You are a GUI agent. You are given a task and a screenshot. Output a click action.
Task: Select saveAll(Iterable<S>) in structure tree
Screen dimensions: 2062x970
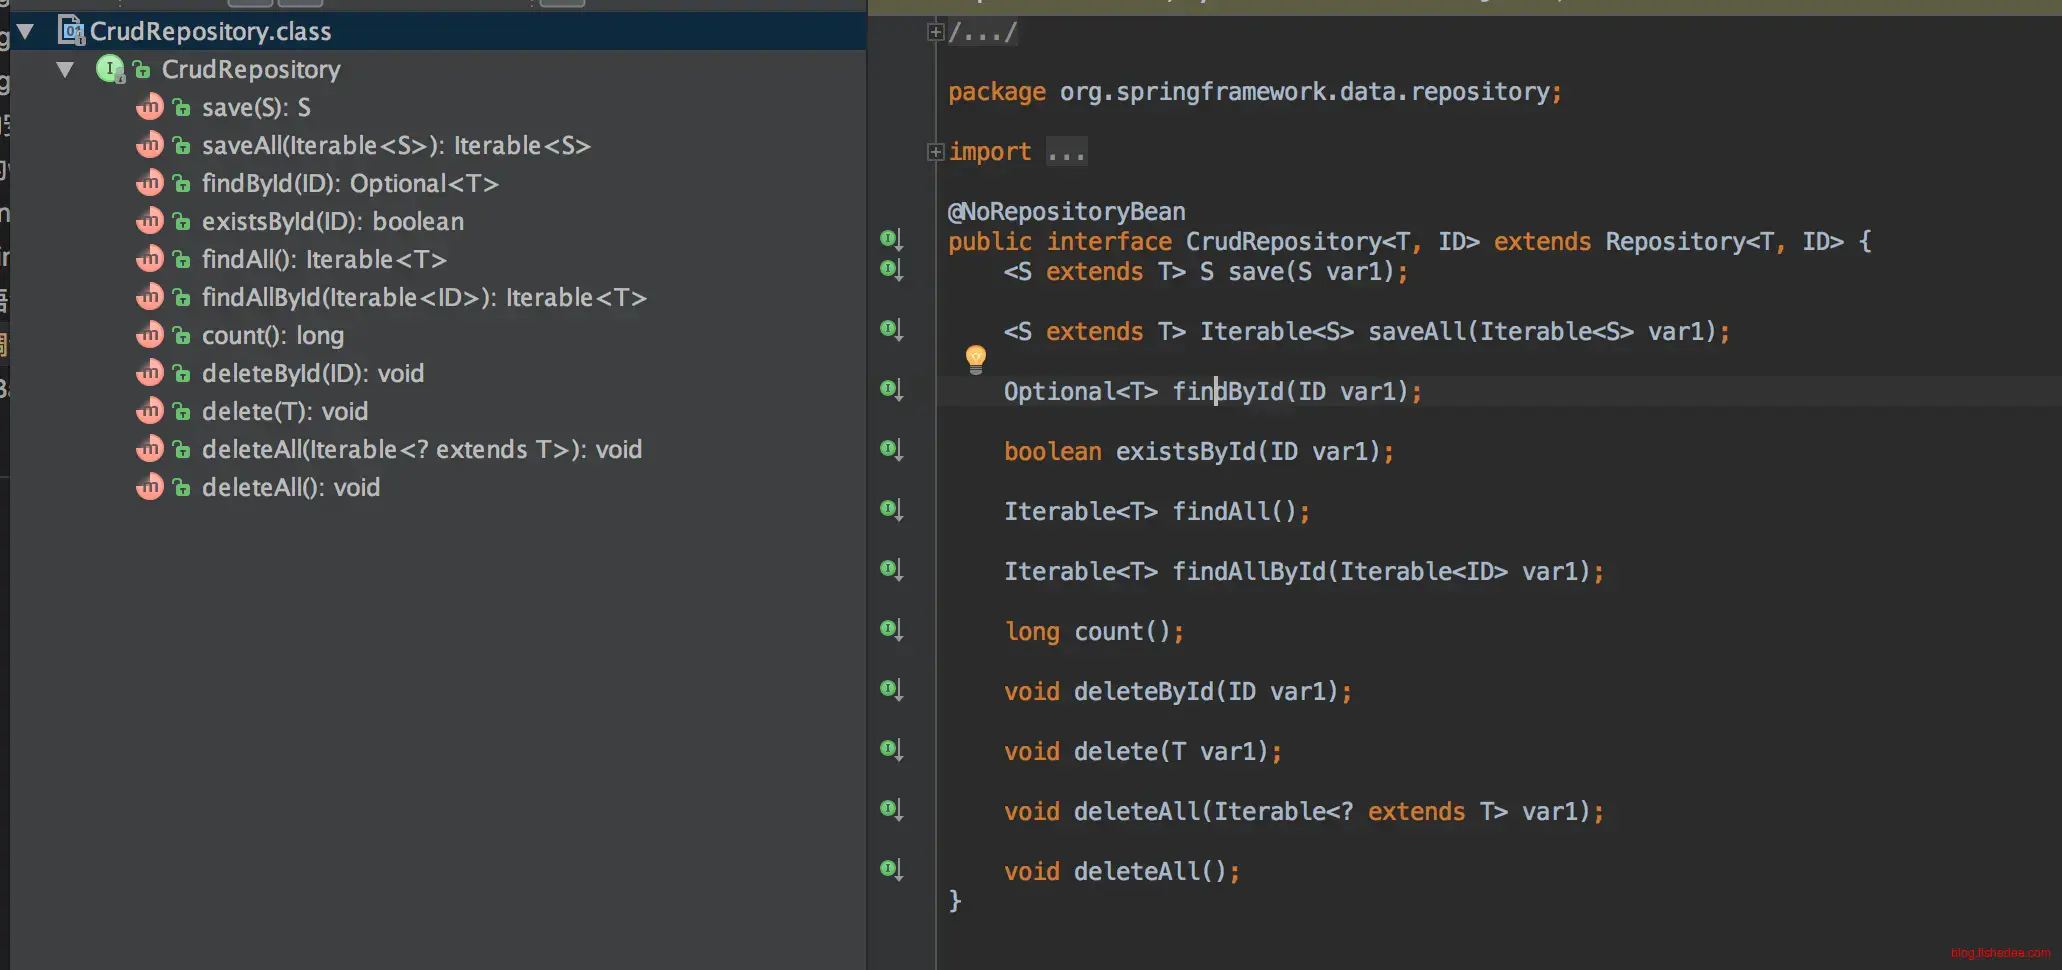pyautogui.click(x=396, y=145)
